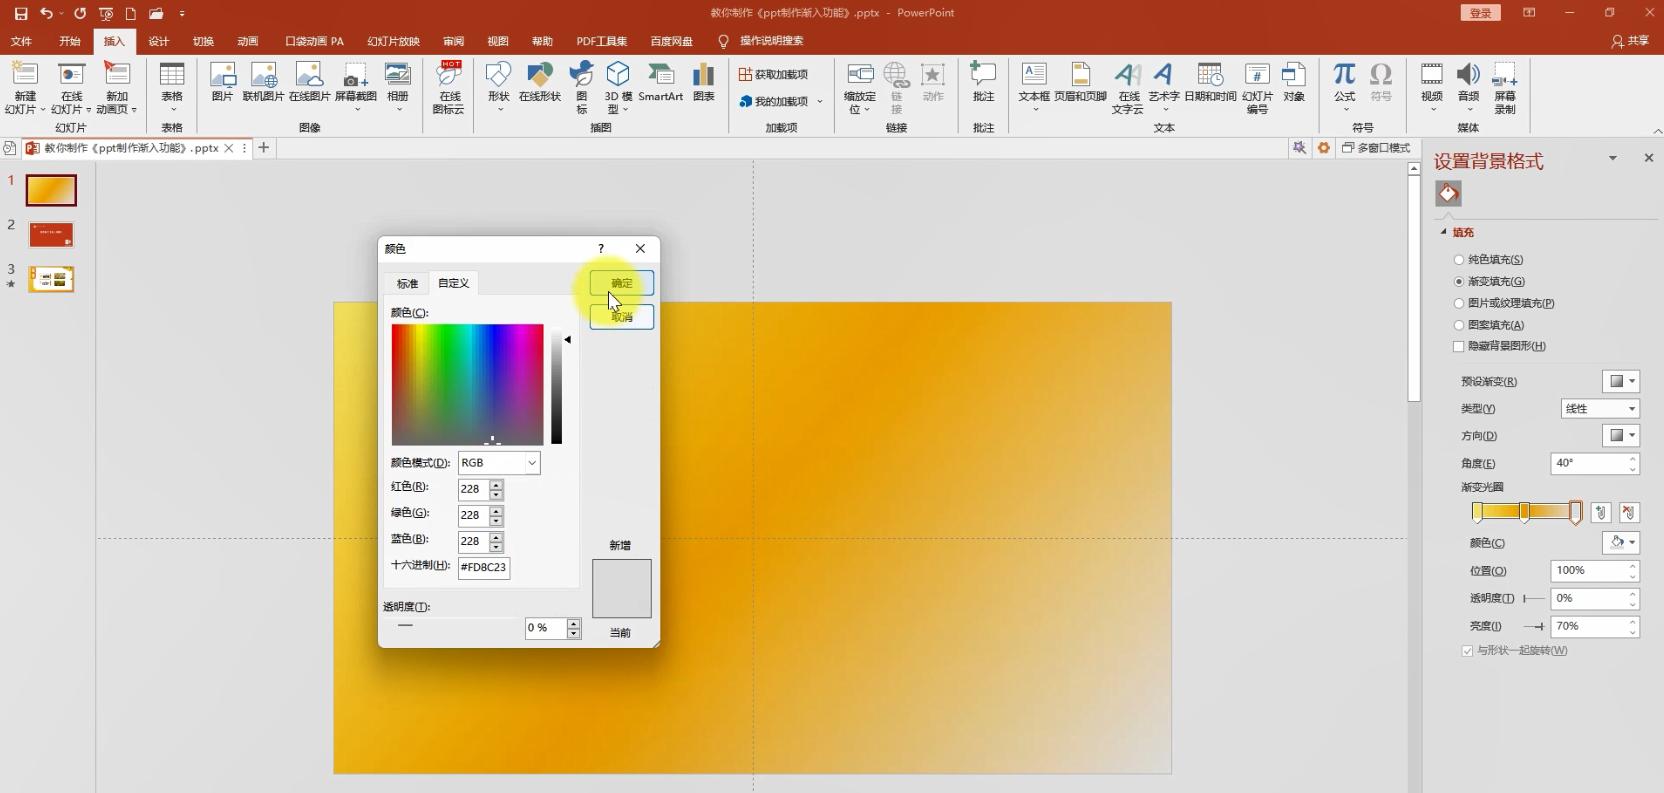Confirm color with 确定 button
This screenshot has height=793, width=1664.
point(621,283)
